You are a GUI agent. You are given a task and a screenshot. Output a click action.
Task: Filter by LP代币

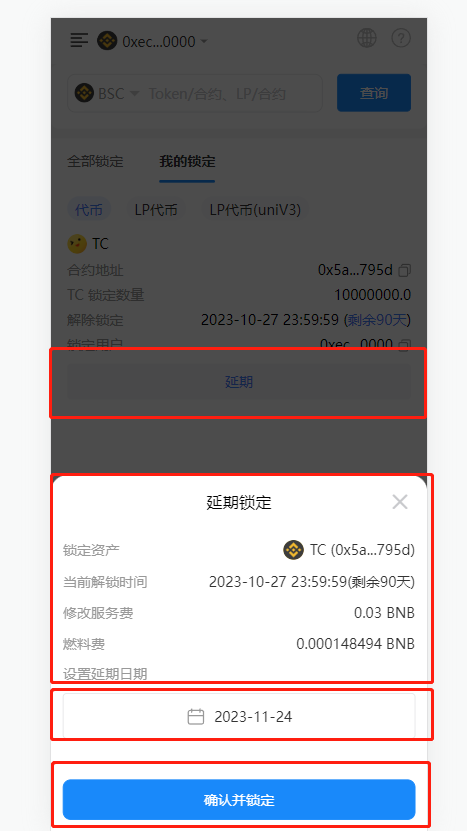pyautogui.click(x=156, y=210)
